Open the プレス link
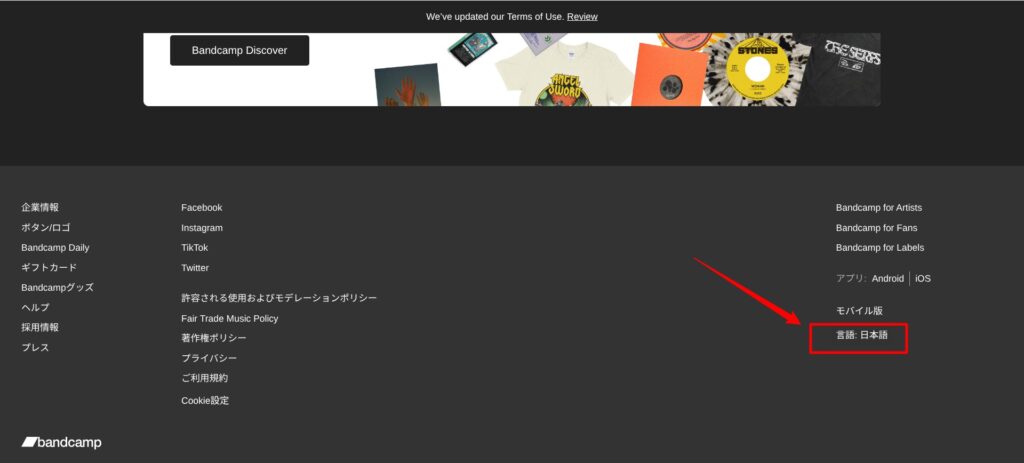Viewport: 1024px width, 463px height. click(35, 347)
